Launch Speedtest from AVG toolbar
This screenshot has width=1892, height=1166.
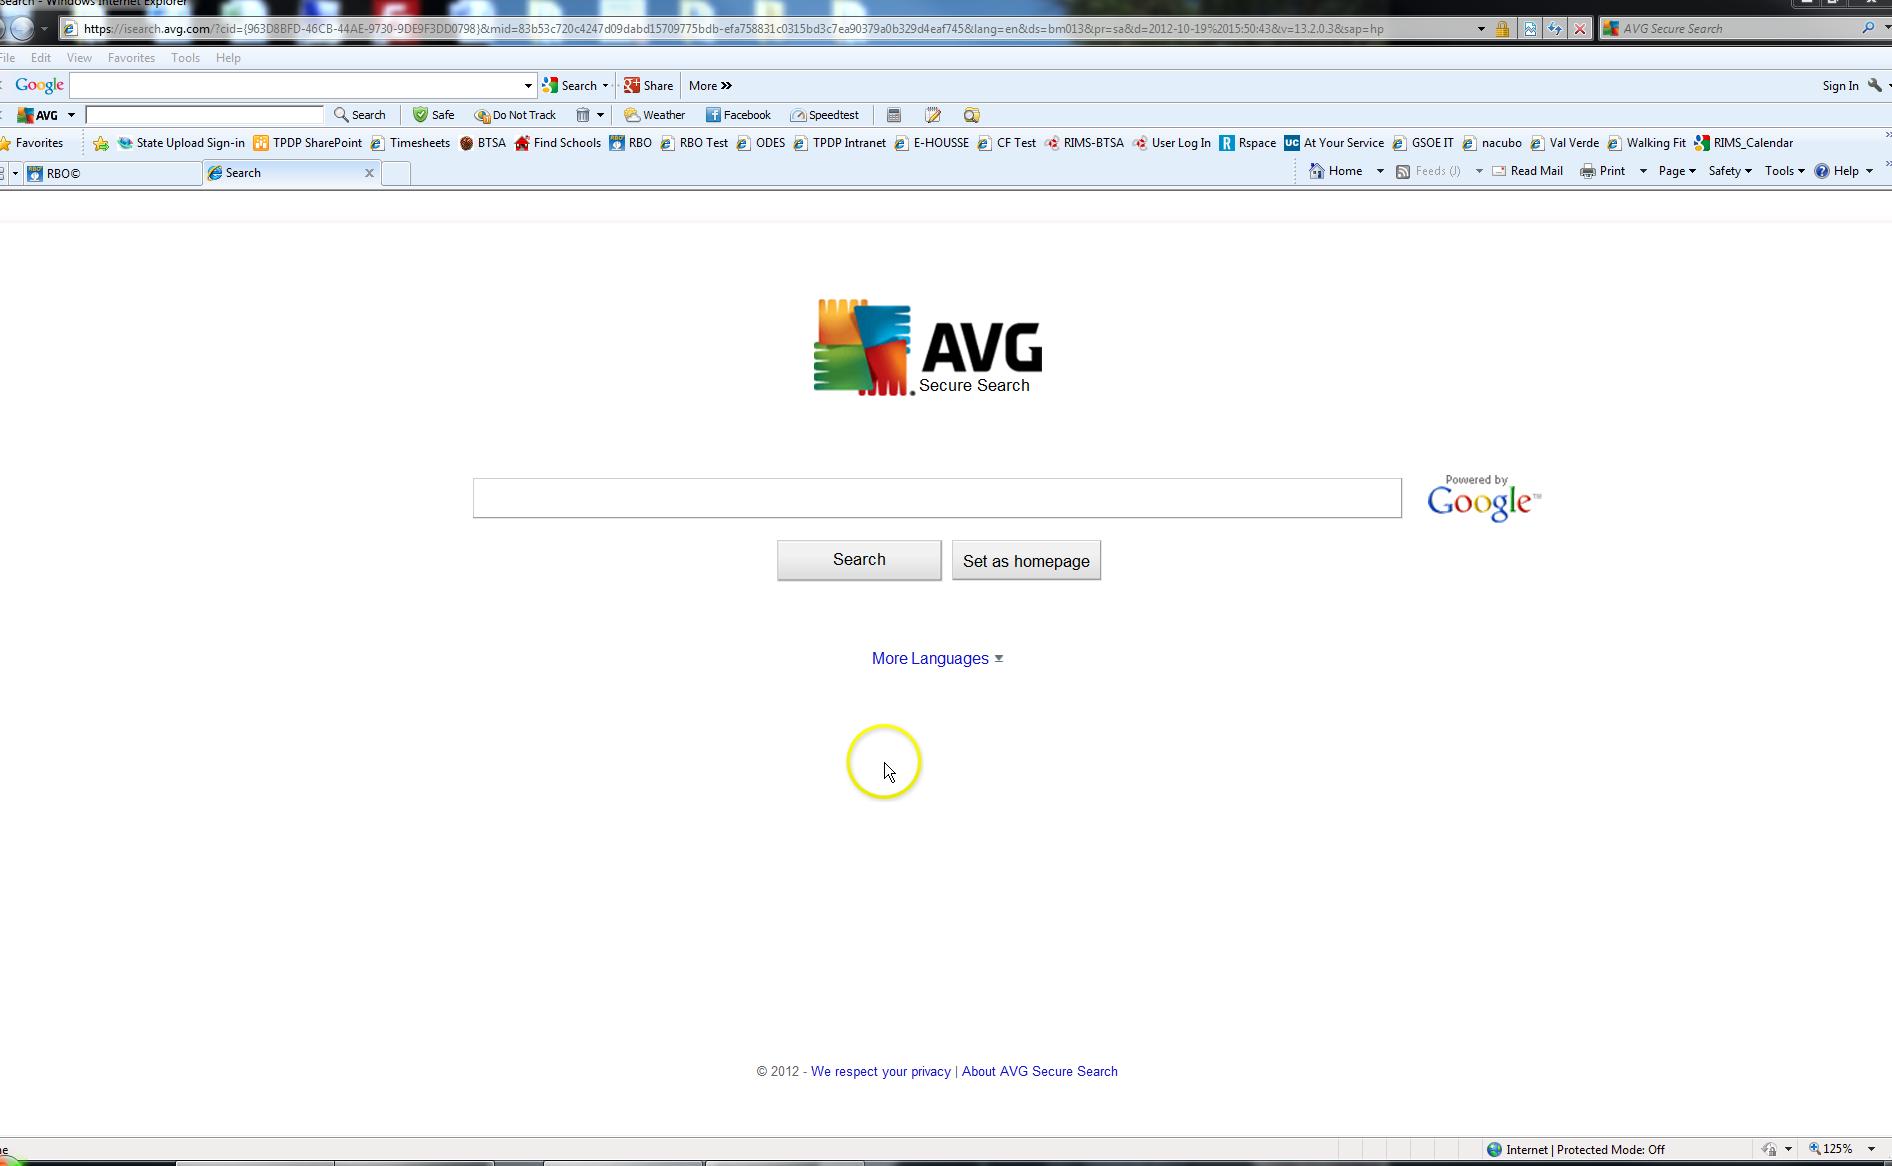pos(824,115)
